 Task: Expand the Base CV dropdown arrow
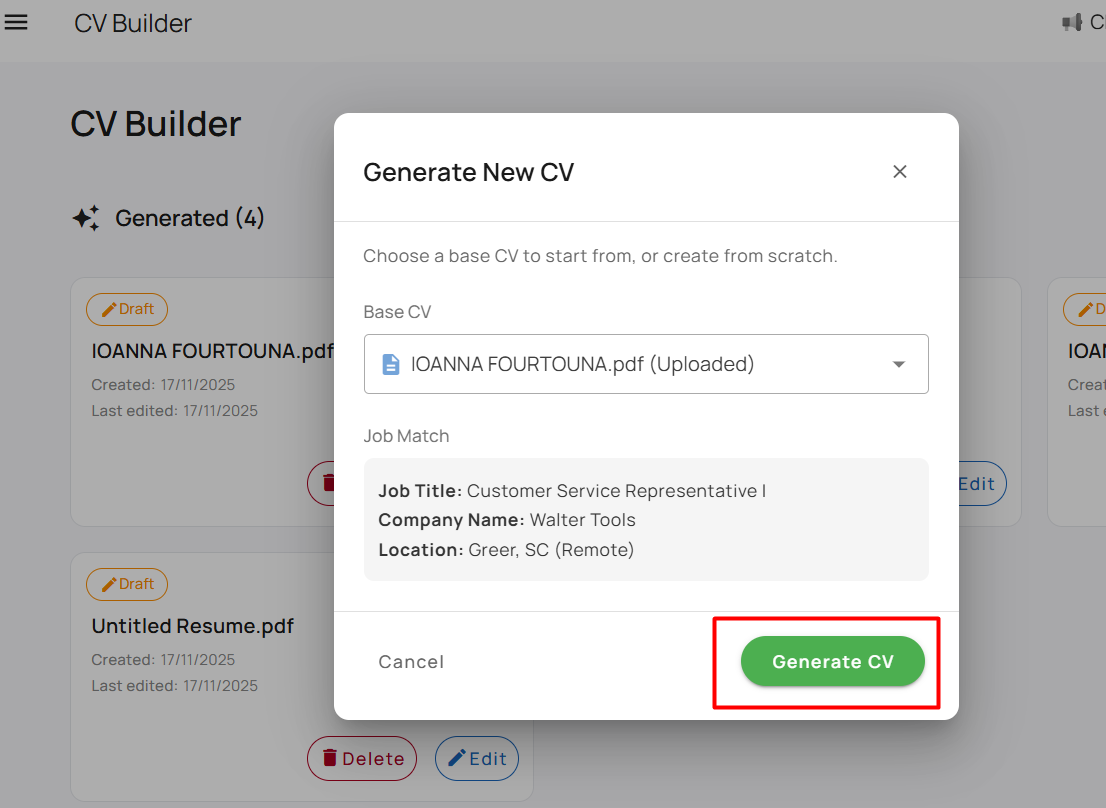point(898,364)
